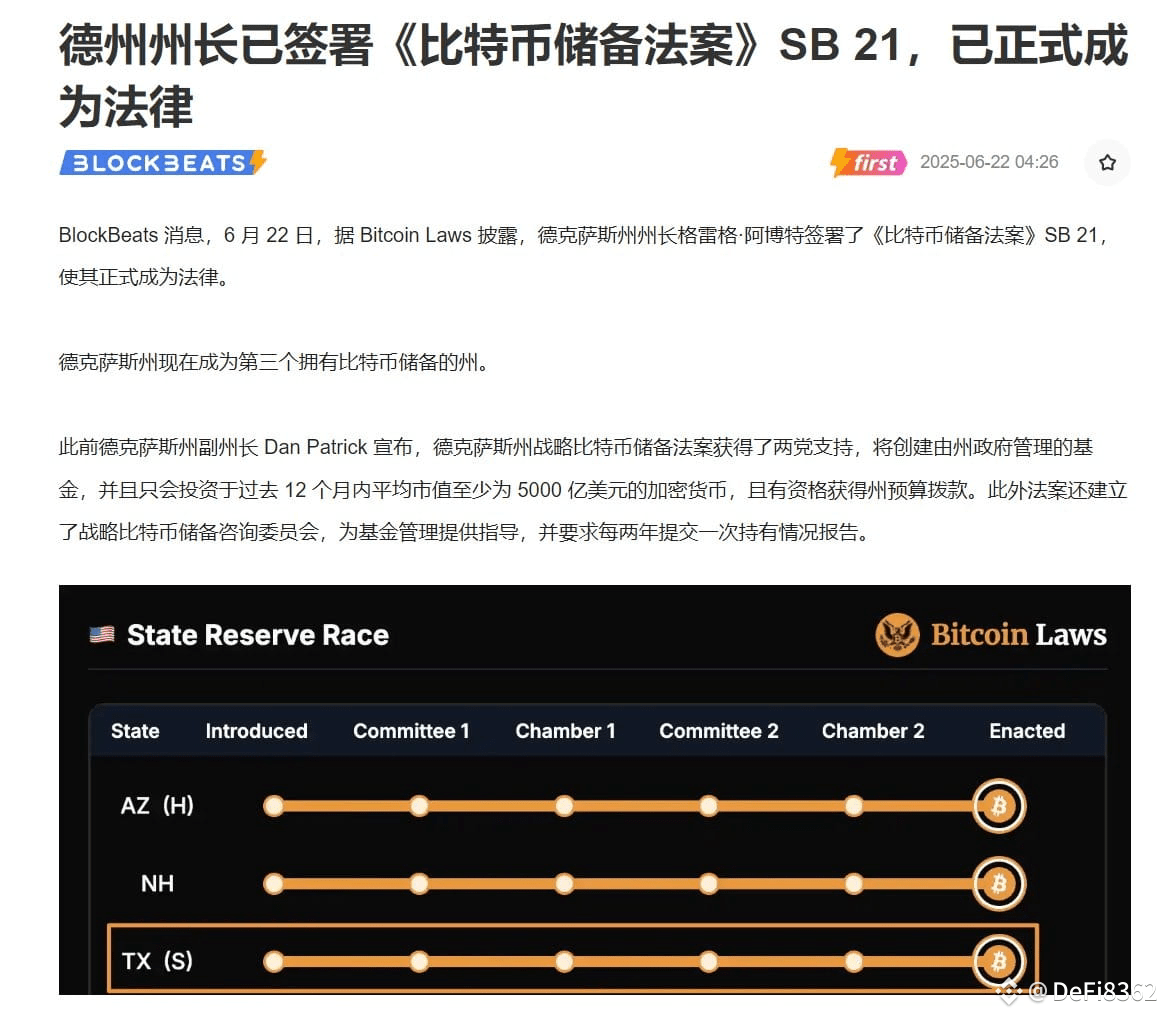Click the 'Committee 1' column header
The height and width of the screenshot is (1017, 1165).
click(411, 731)
